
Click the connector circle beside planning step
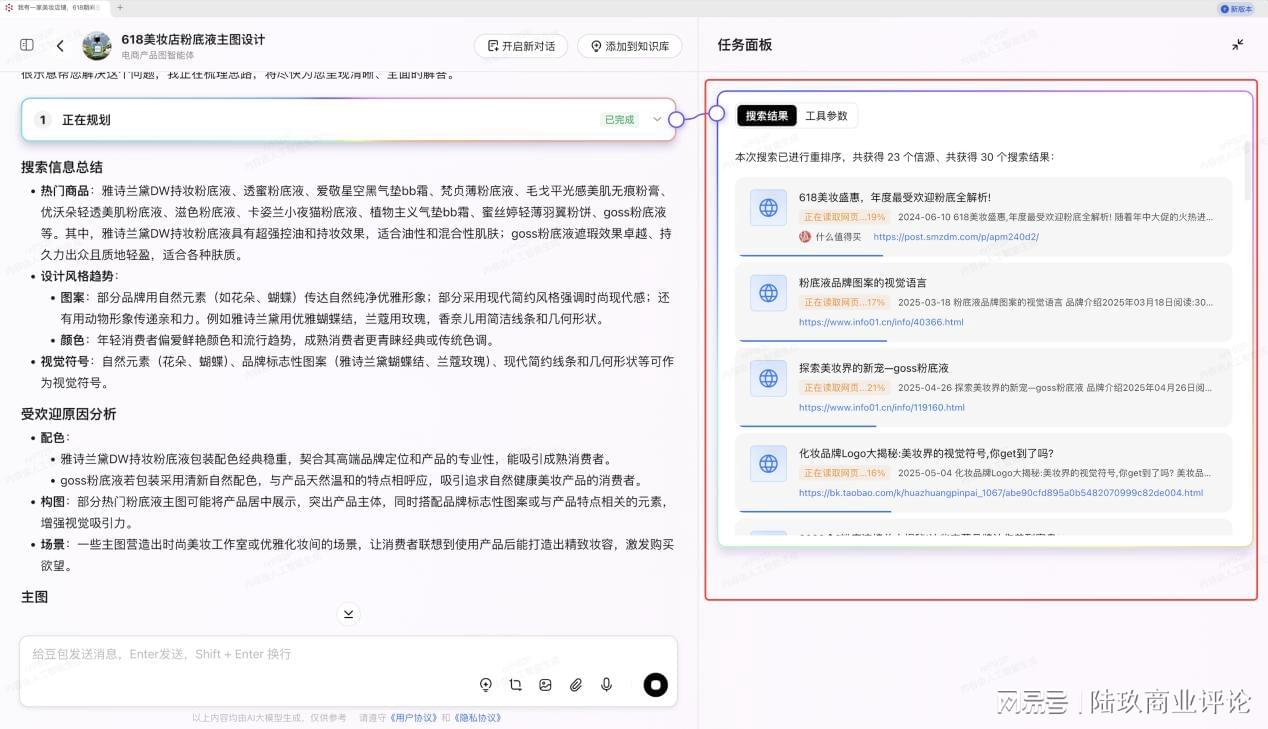676,120
